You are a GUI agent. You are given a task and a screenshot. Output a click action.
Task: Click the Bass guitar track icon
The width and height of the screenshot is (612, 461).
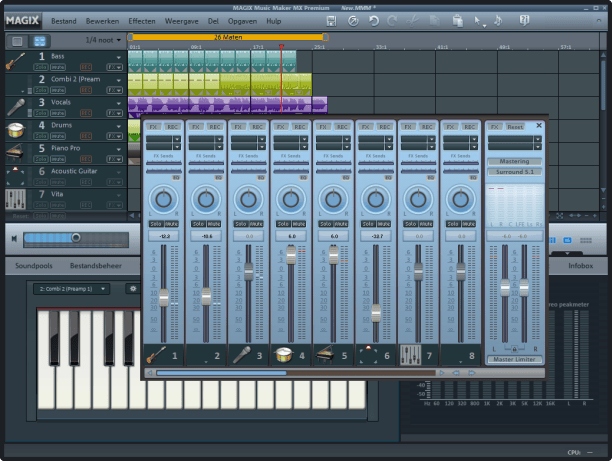(16, 60)
